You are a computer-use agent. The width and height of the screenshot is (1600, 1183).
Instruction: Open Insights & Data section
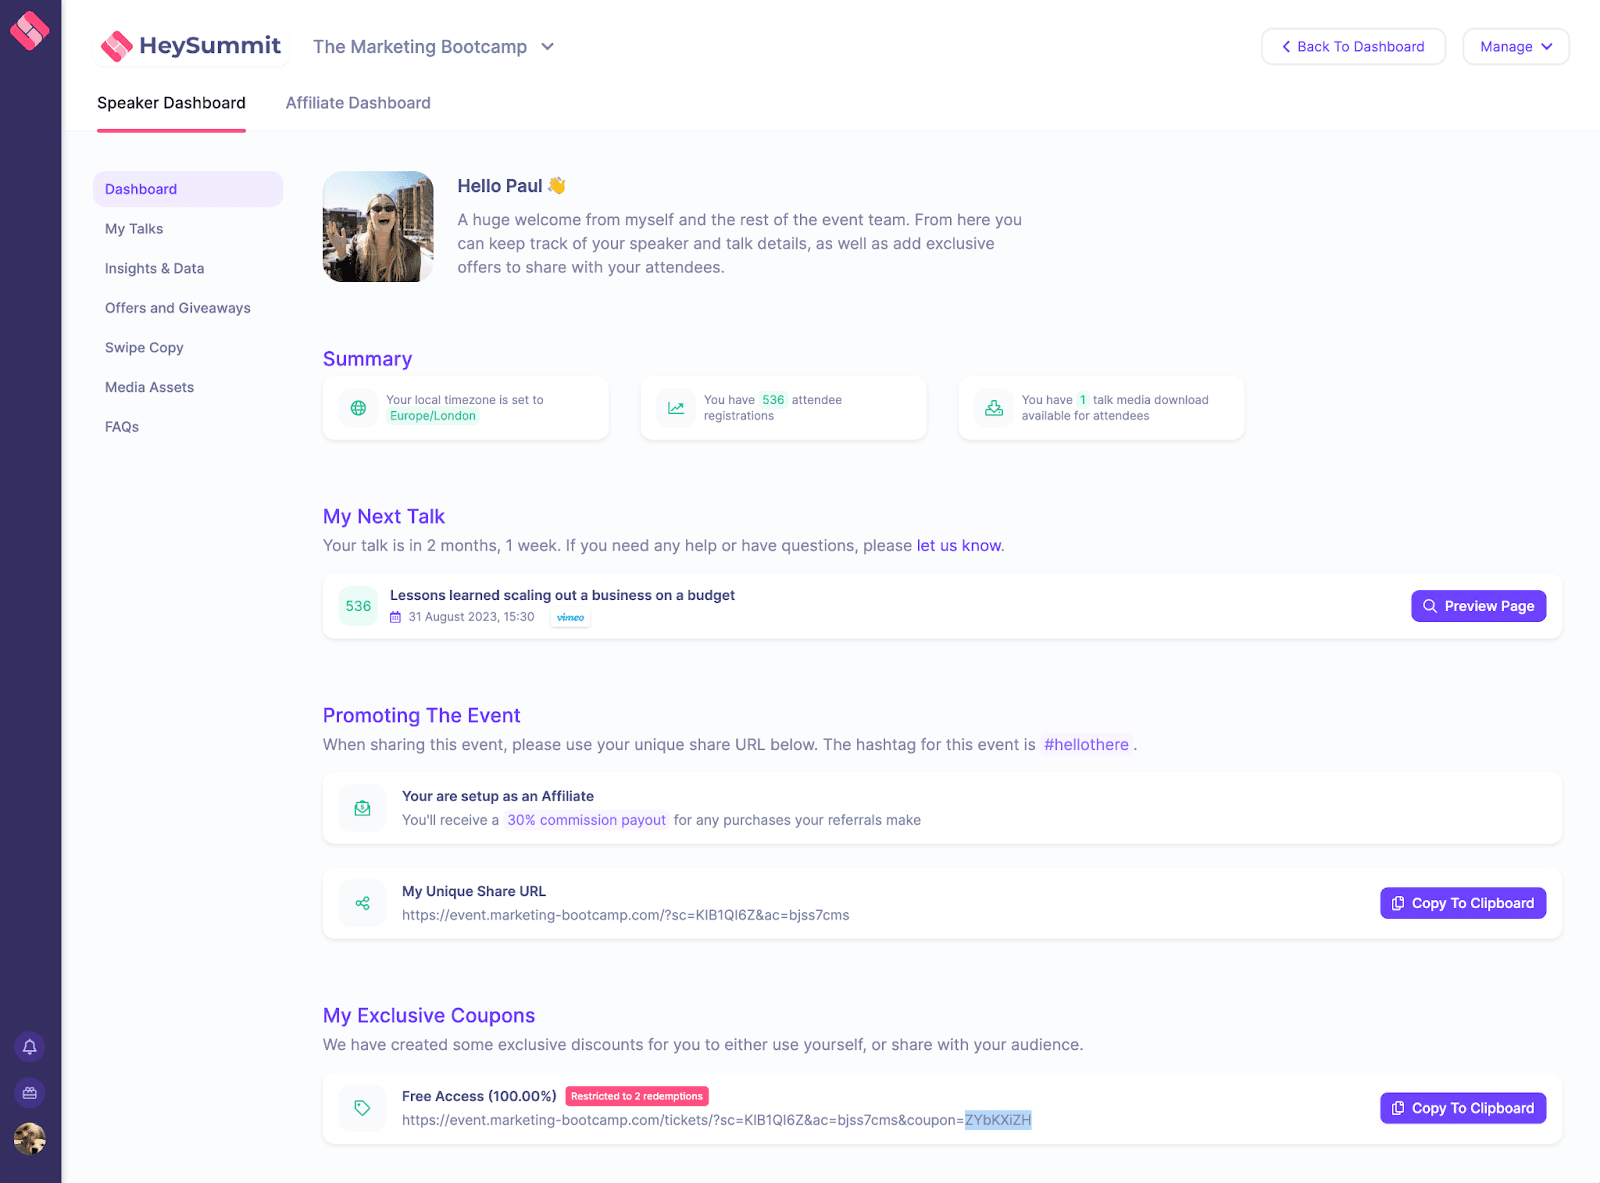coord(154,268)
